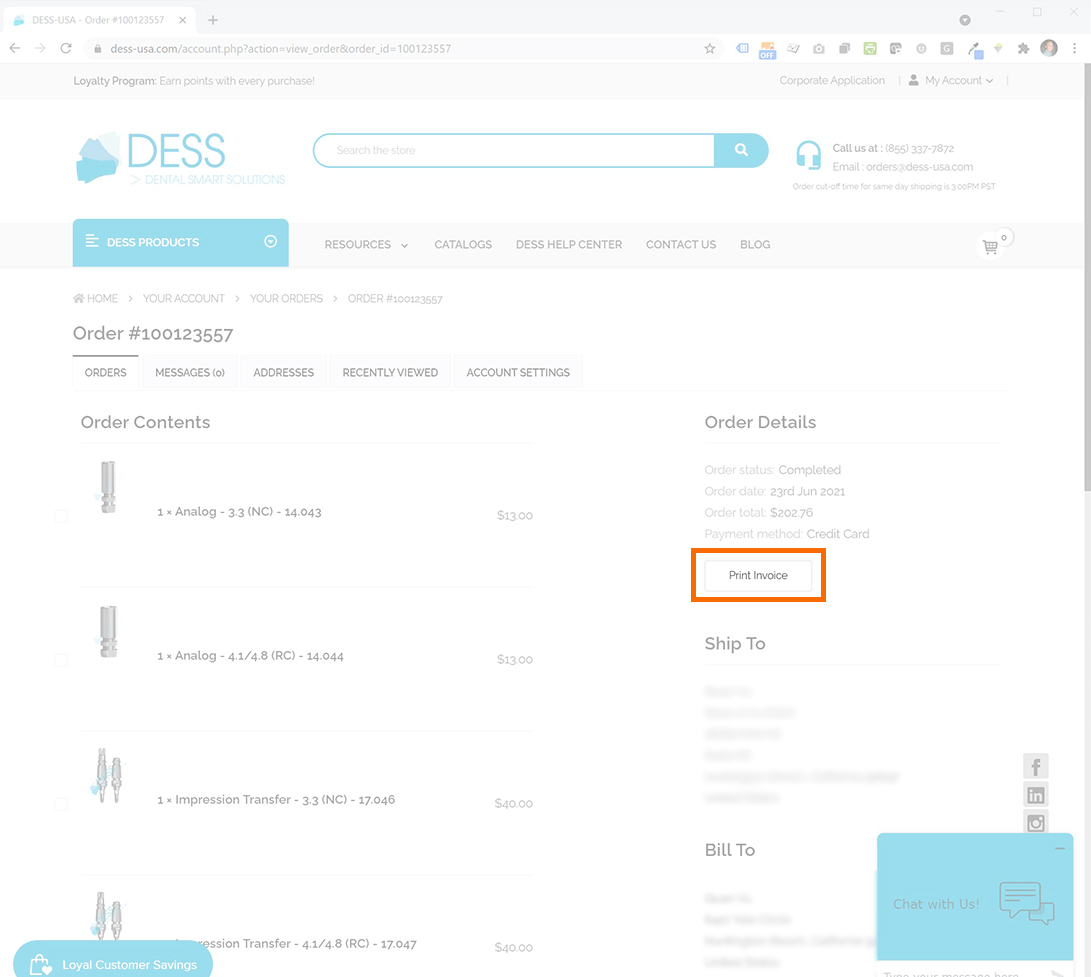Screen dimensions: 1091x977
Task: Click the headset support icon
Action: [x=808, y=154]
